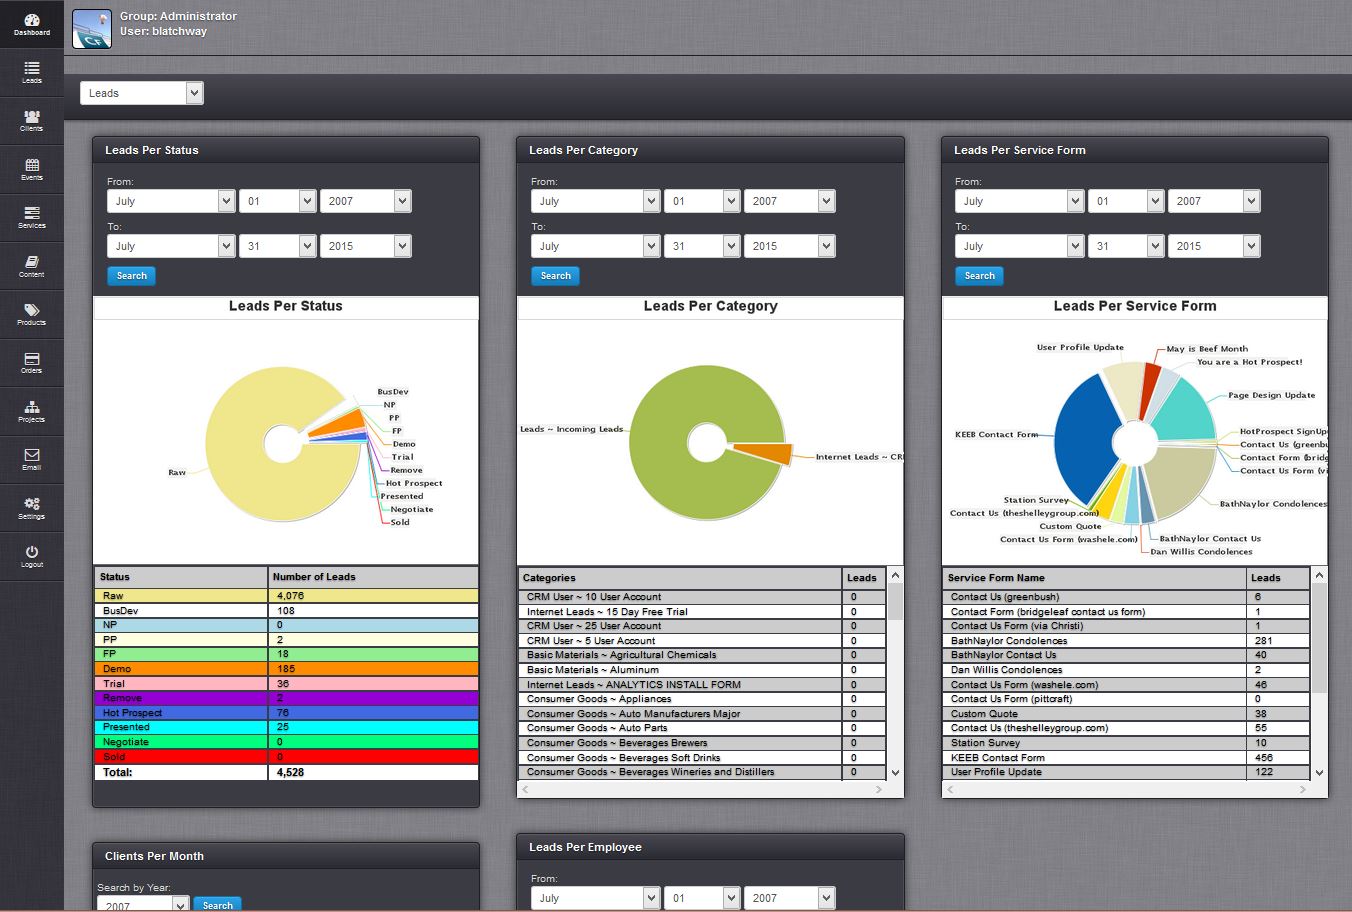Select Basic Materials ~ Aluminum row
Image resolution: width=1352 pixels, height=912 pixels.
coord(702,670)
